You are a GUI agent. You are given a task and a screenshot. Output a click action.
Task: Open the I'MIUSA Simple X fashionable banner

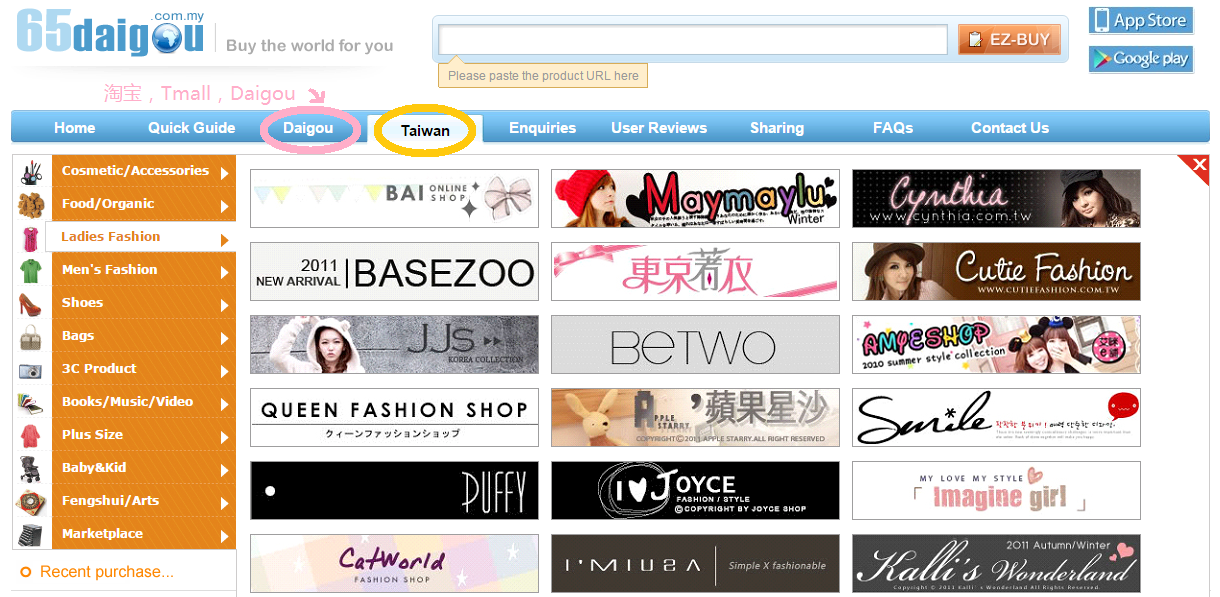tap(695, 563)
